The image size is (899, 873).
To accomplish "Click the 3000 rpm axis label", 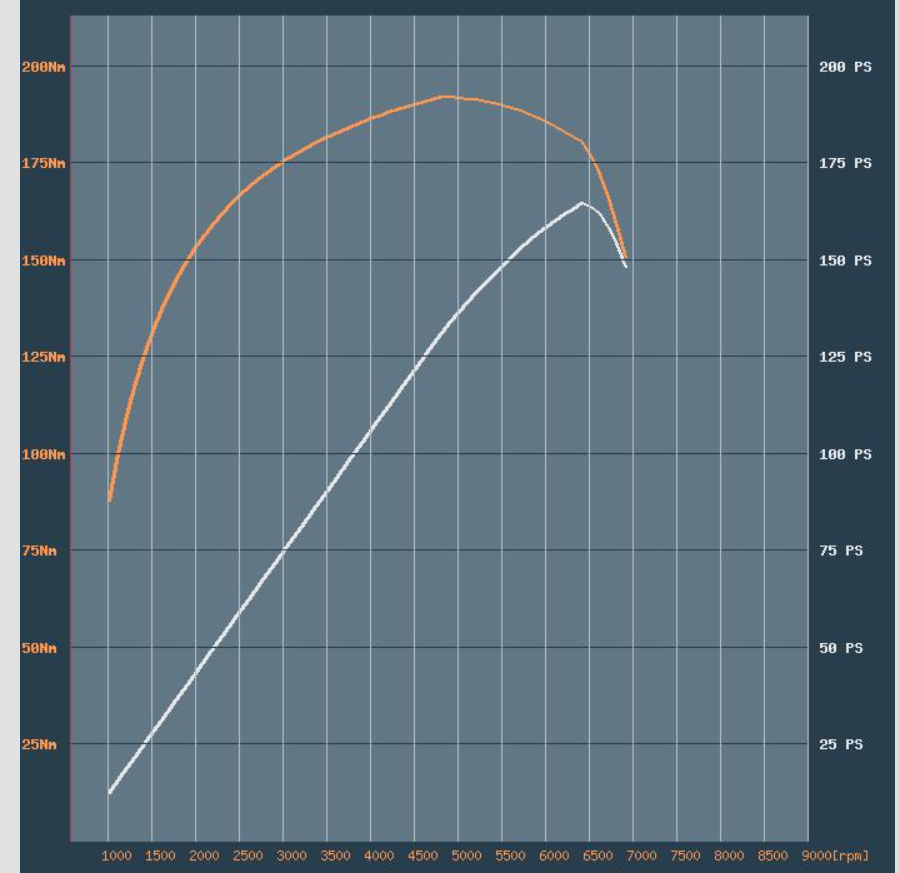I will click(291, 856).
